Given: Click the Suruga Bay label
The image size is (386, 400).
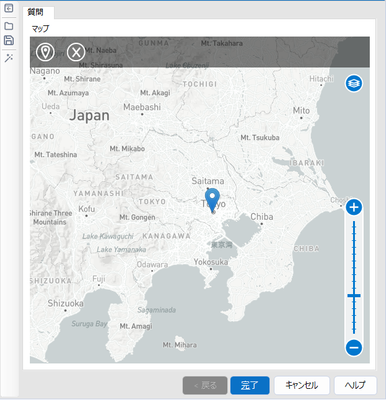Looking at the screenshot, I should pyautogui.click(x=89, y=324).
